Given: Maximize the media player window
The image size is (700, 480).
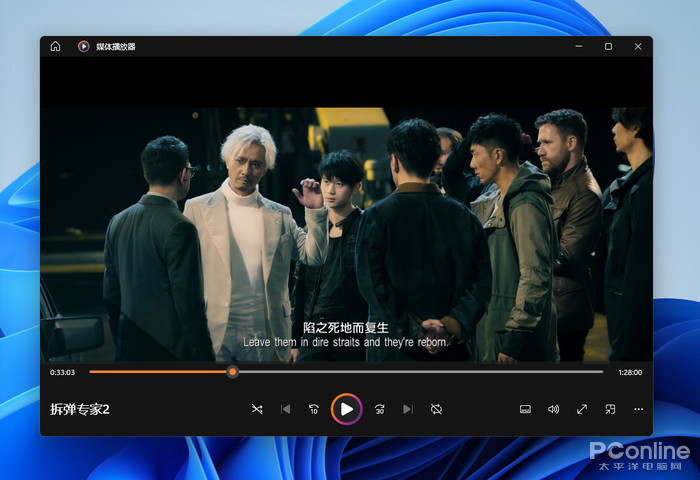Looking at the screenshot, I should [608, 46].
